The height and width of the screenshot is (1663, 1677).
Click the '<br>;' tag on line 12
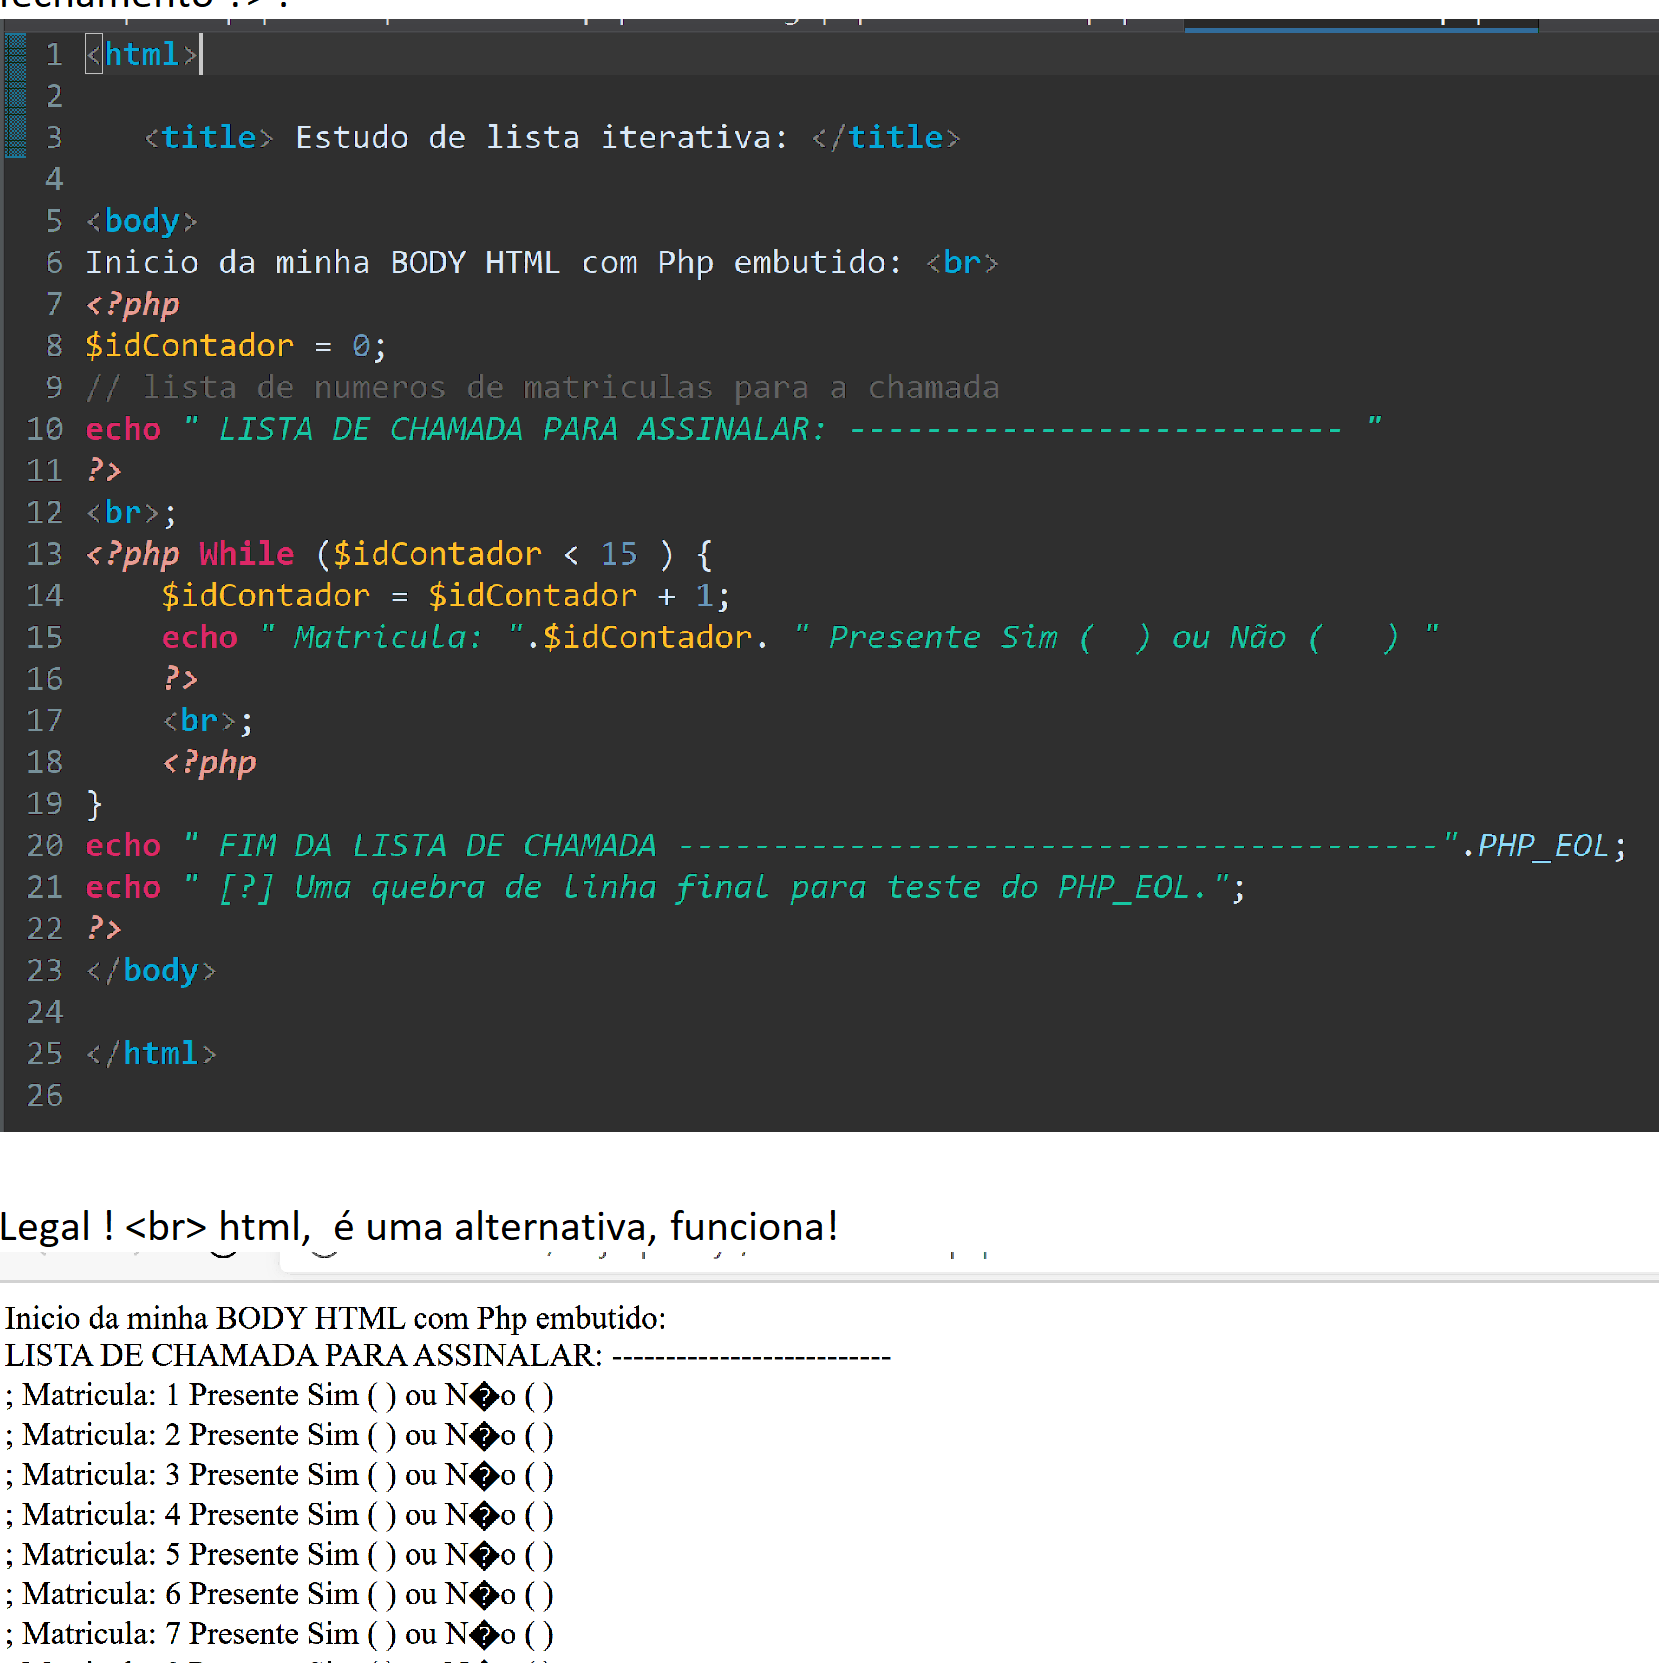(x=131, y=512)
